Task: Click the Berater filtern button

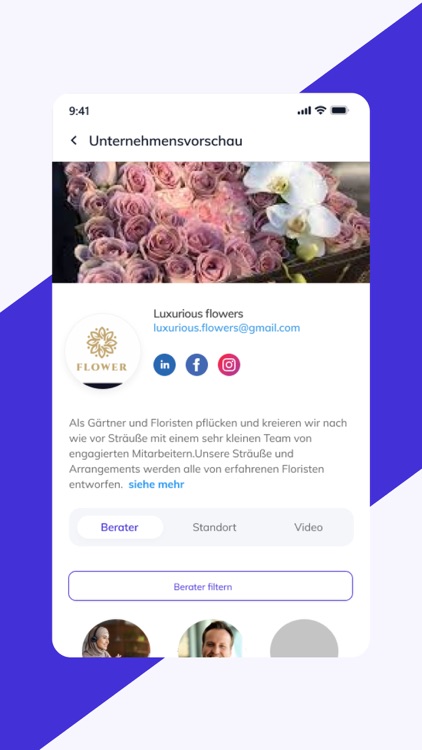Action: click(211, 586)
